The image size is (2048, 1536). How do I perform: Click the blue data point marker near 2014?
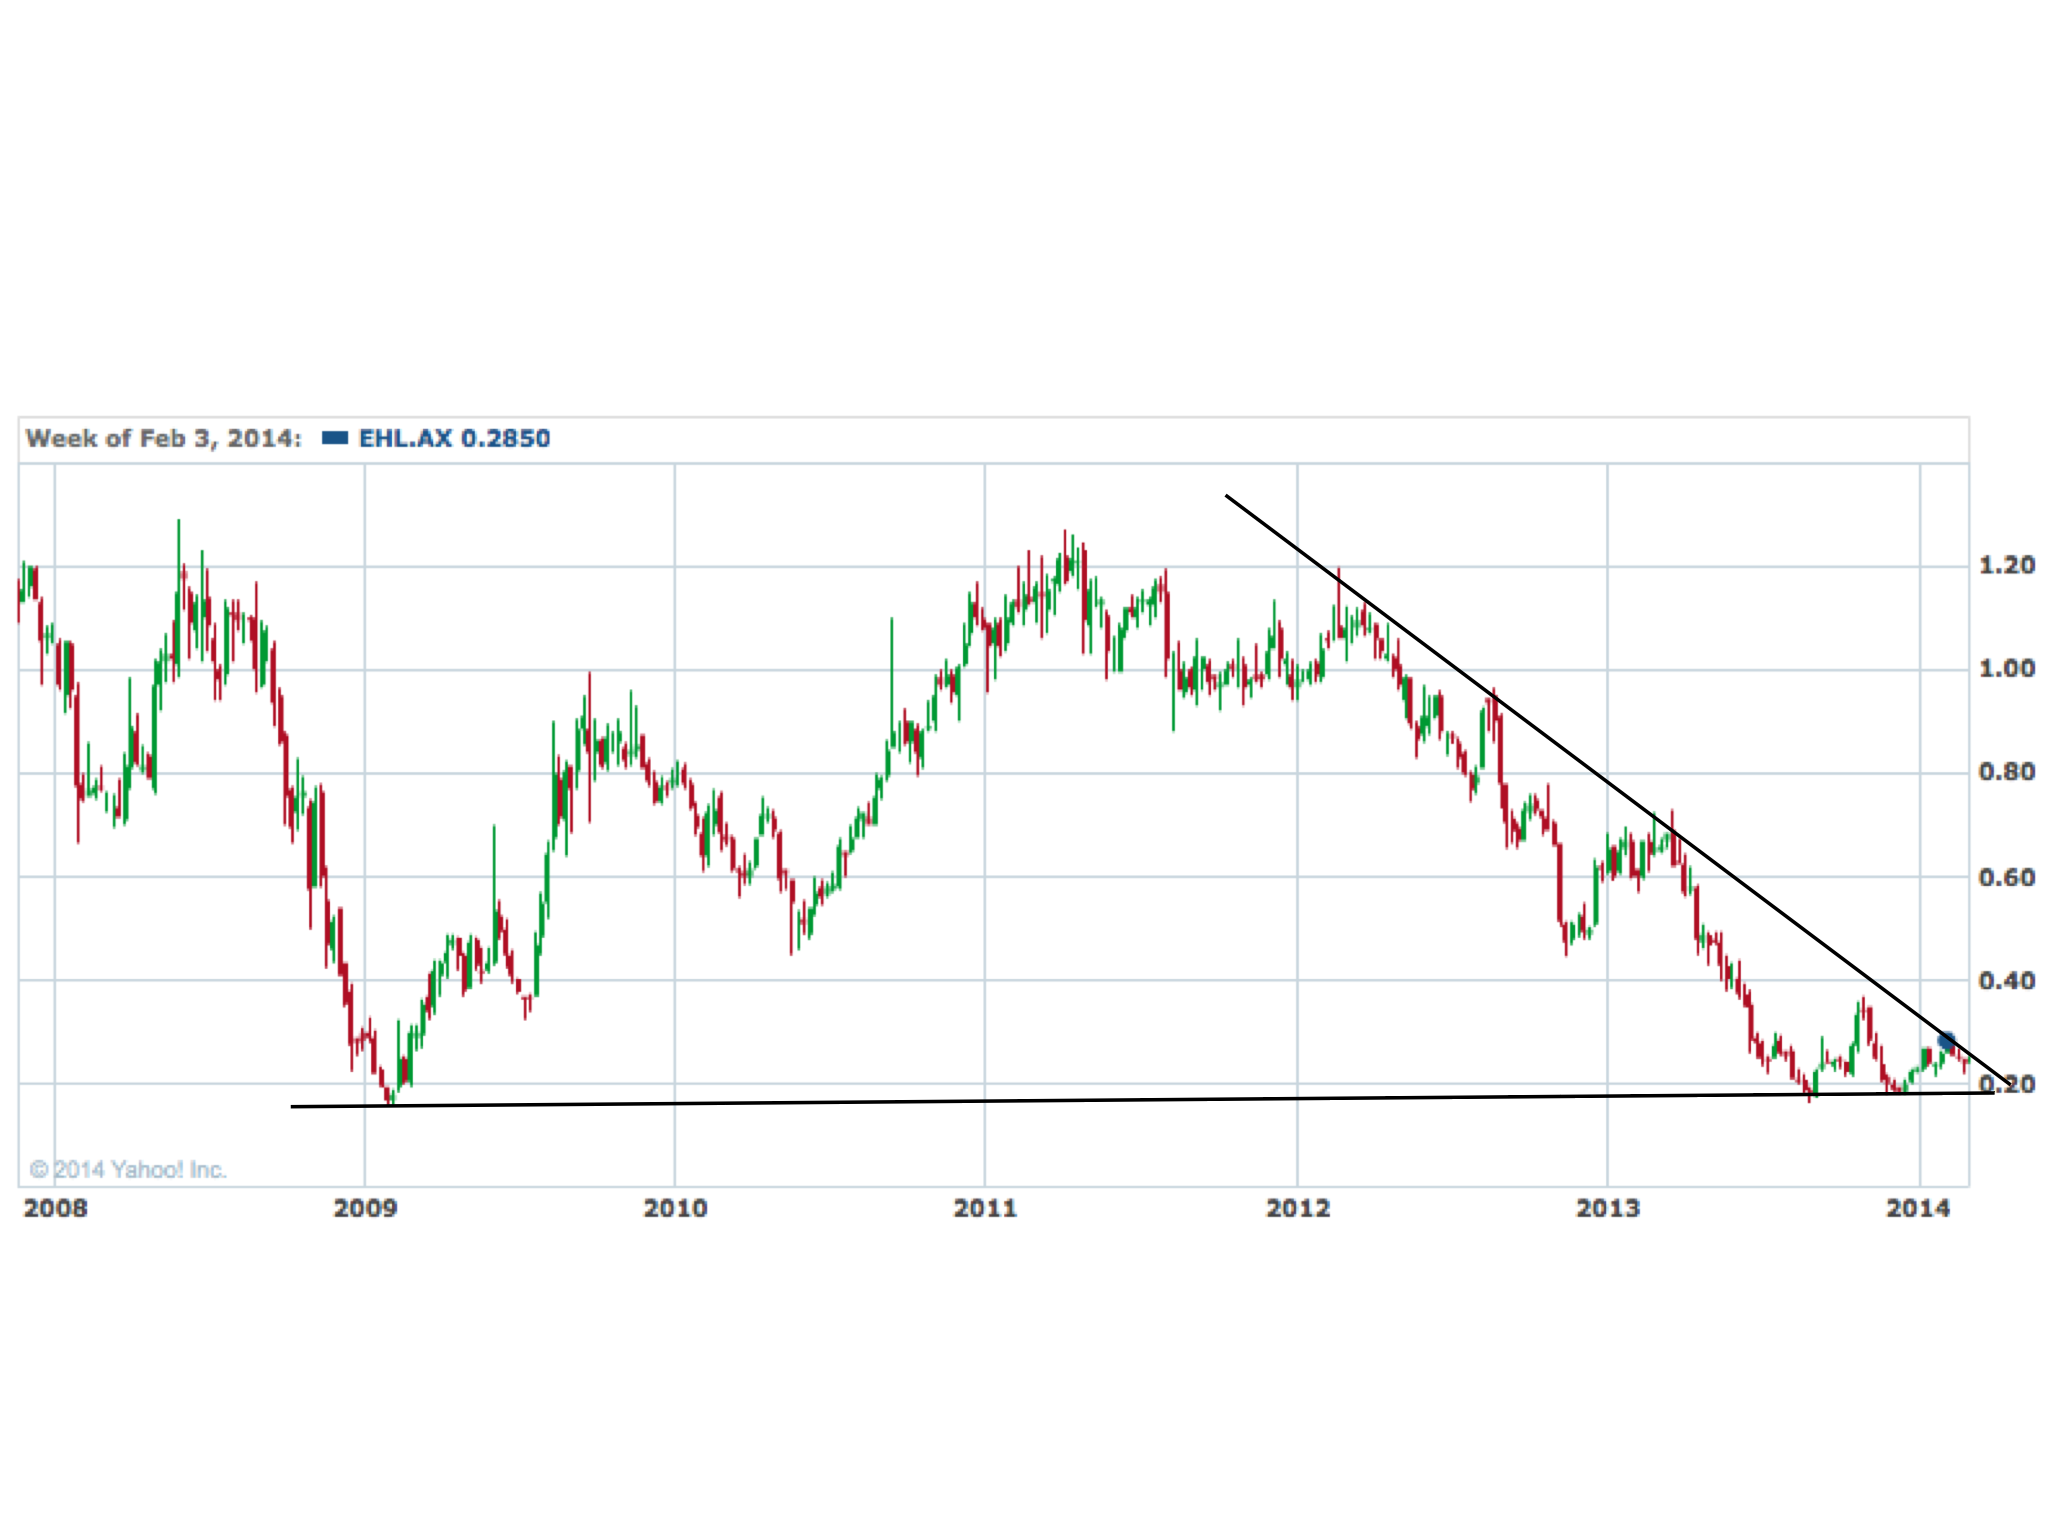coord(1946,1041)
